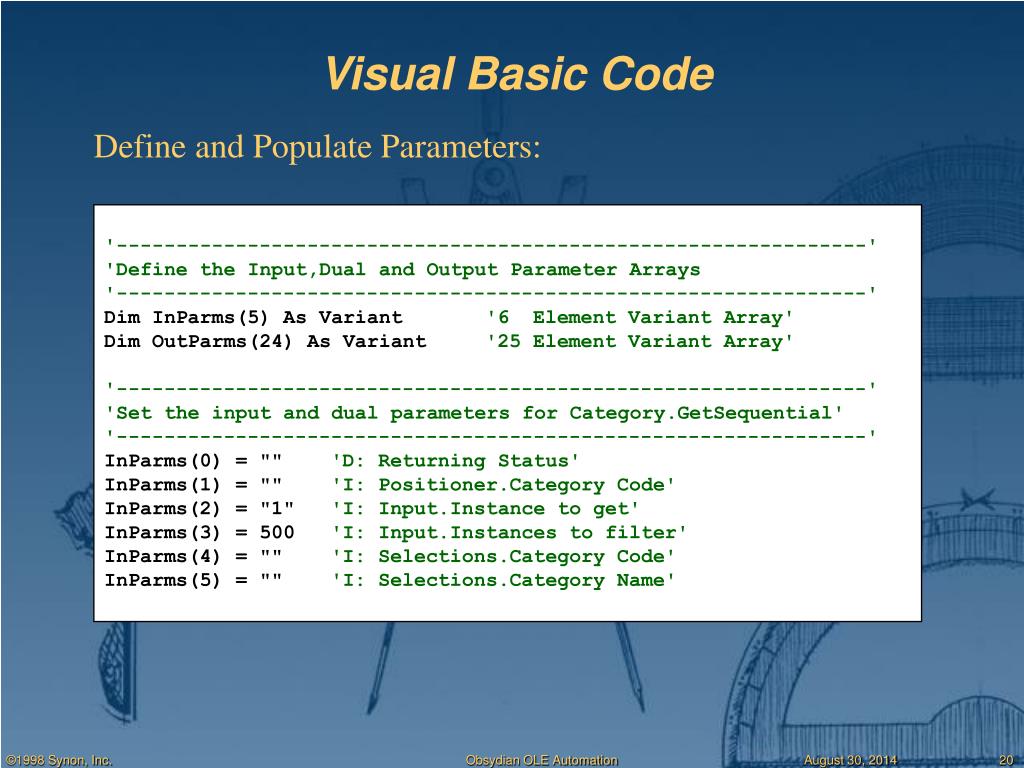Click the '6 Element Variant Array' comment

640,317
